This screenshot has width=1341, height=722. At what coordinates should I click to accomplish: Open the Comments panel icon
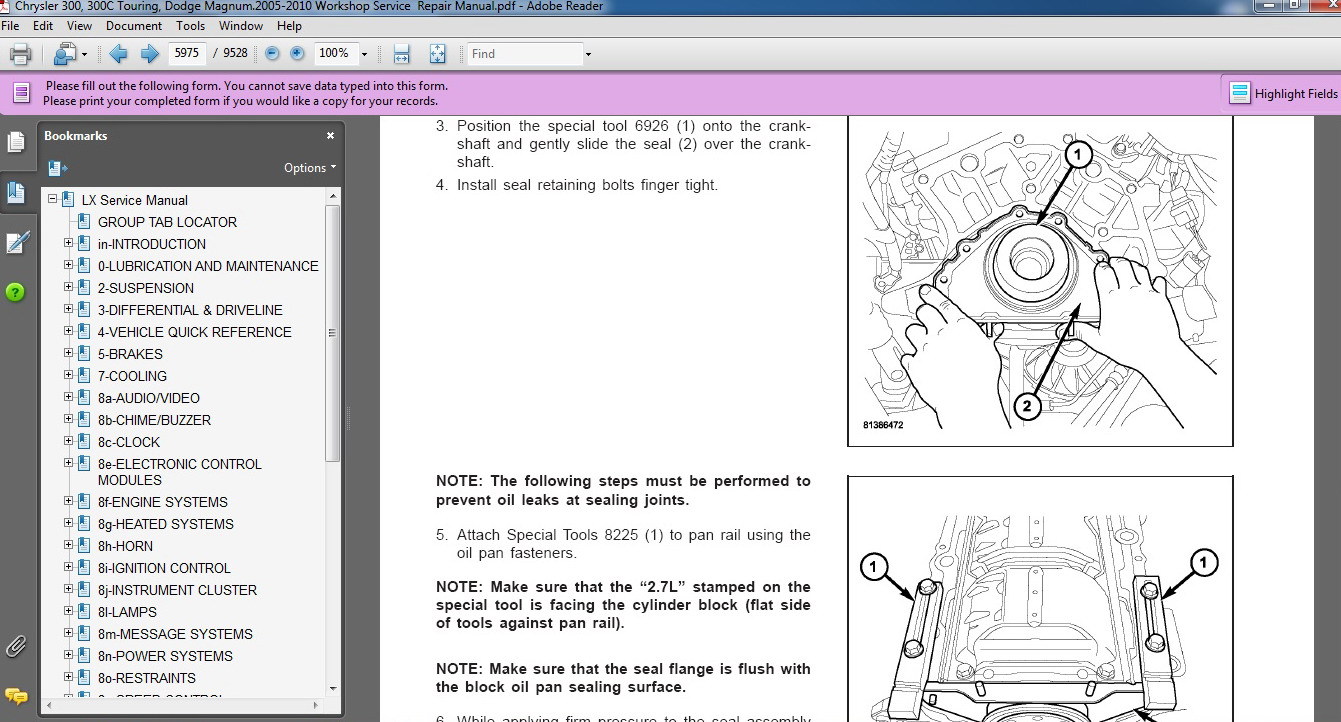[16, 695]
